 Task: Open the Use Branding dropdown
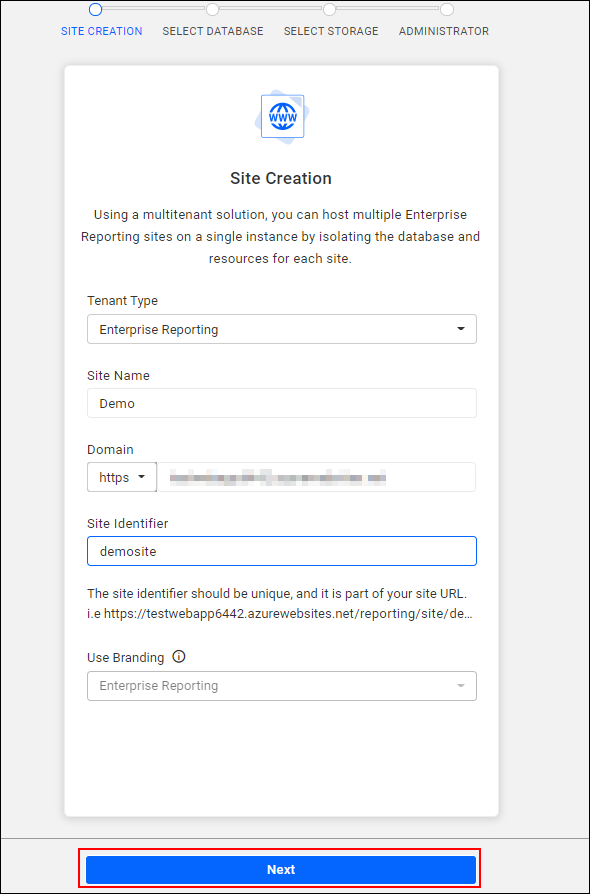tap(282, 685)
